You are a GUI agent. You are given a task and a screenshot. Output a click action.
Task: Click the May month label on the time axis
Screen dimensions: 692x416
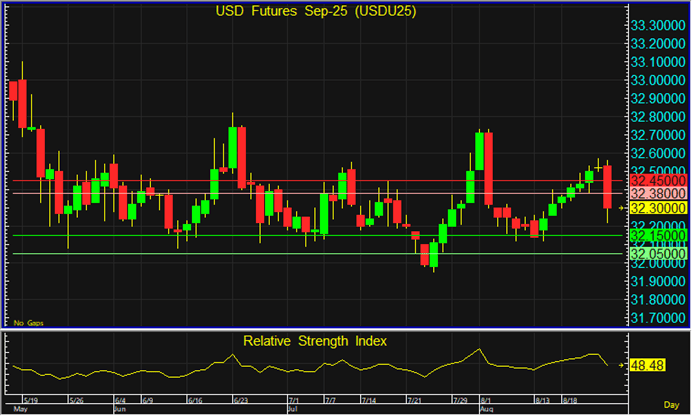pos(18,410)
